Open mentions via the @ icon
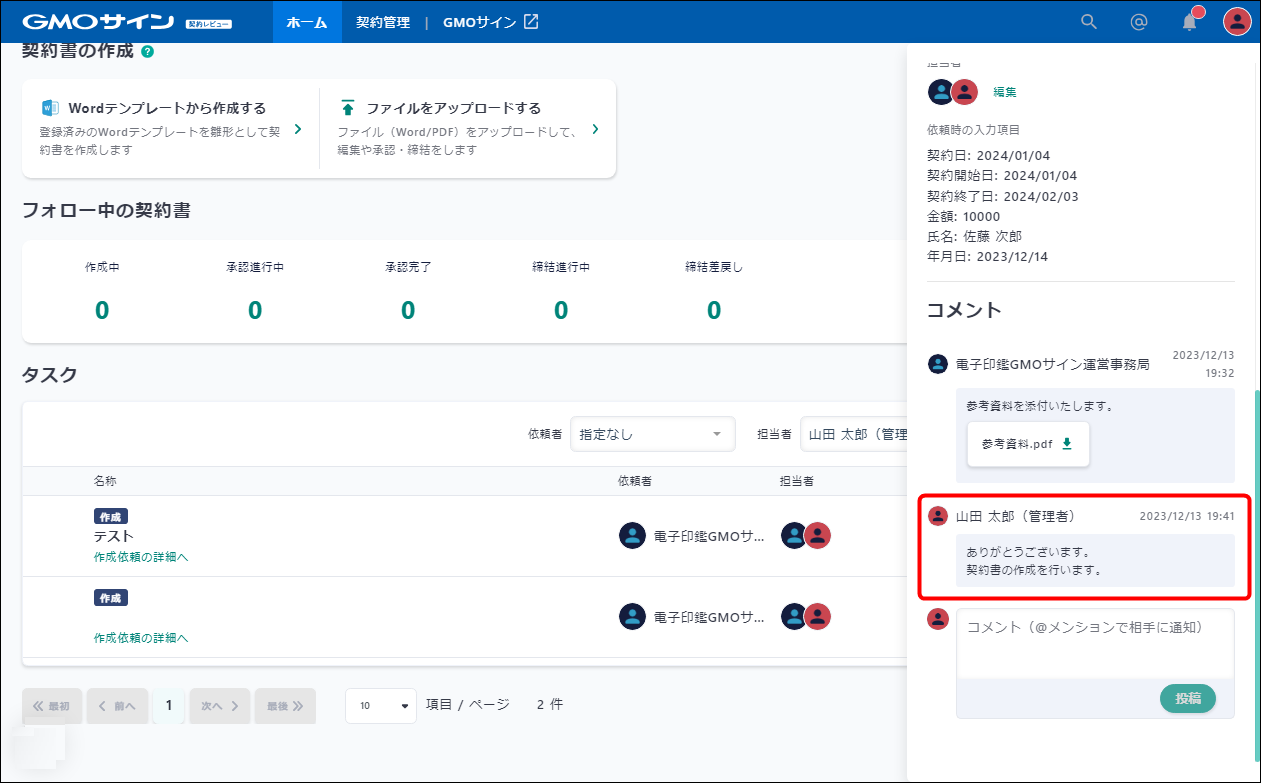 pyautogui.click(x=1138, y=22)
